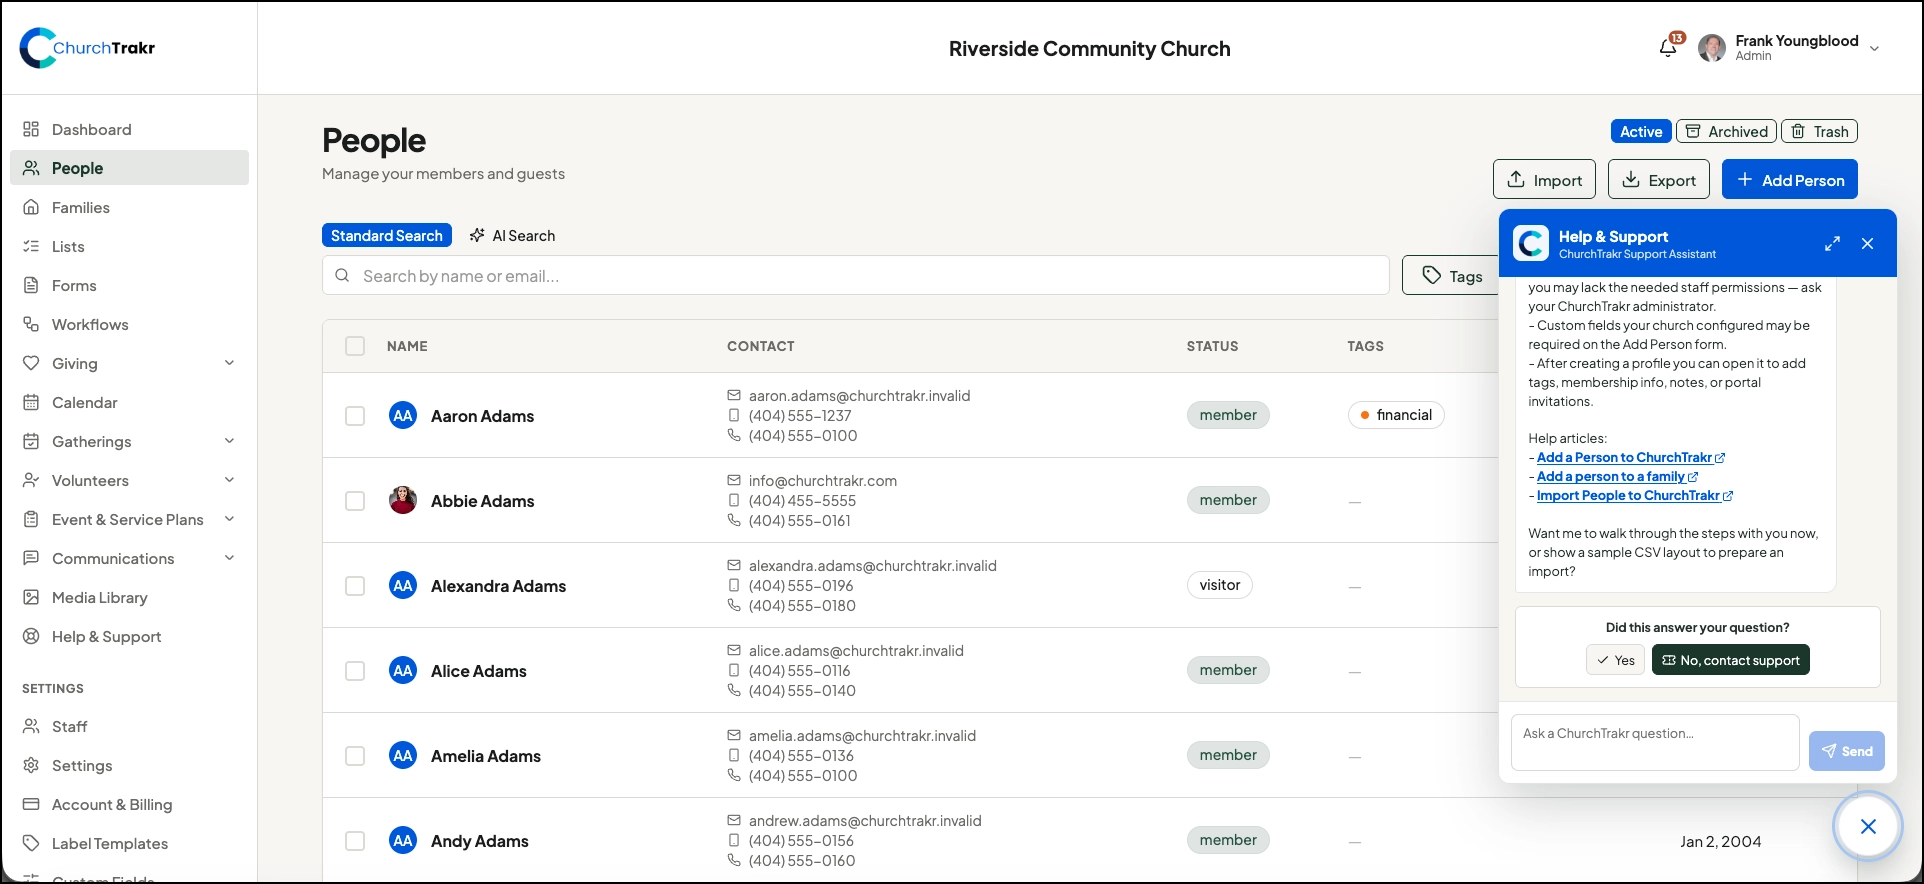The height and width of the screenshot is (884, 1924).
Task: Click the People sidebar icon
Action: 31,168
